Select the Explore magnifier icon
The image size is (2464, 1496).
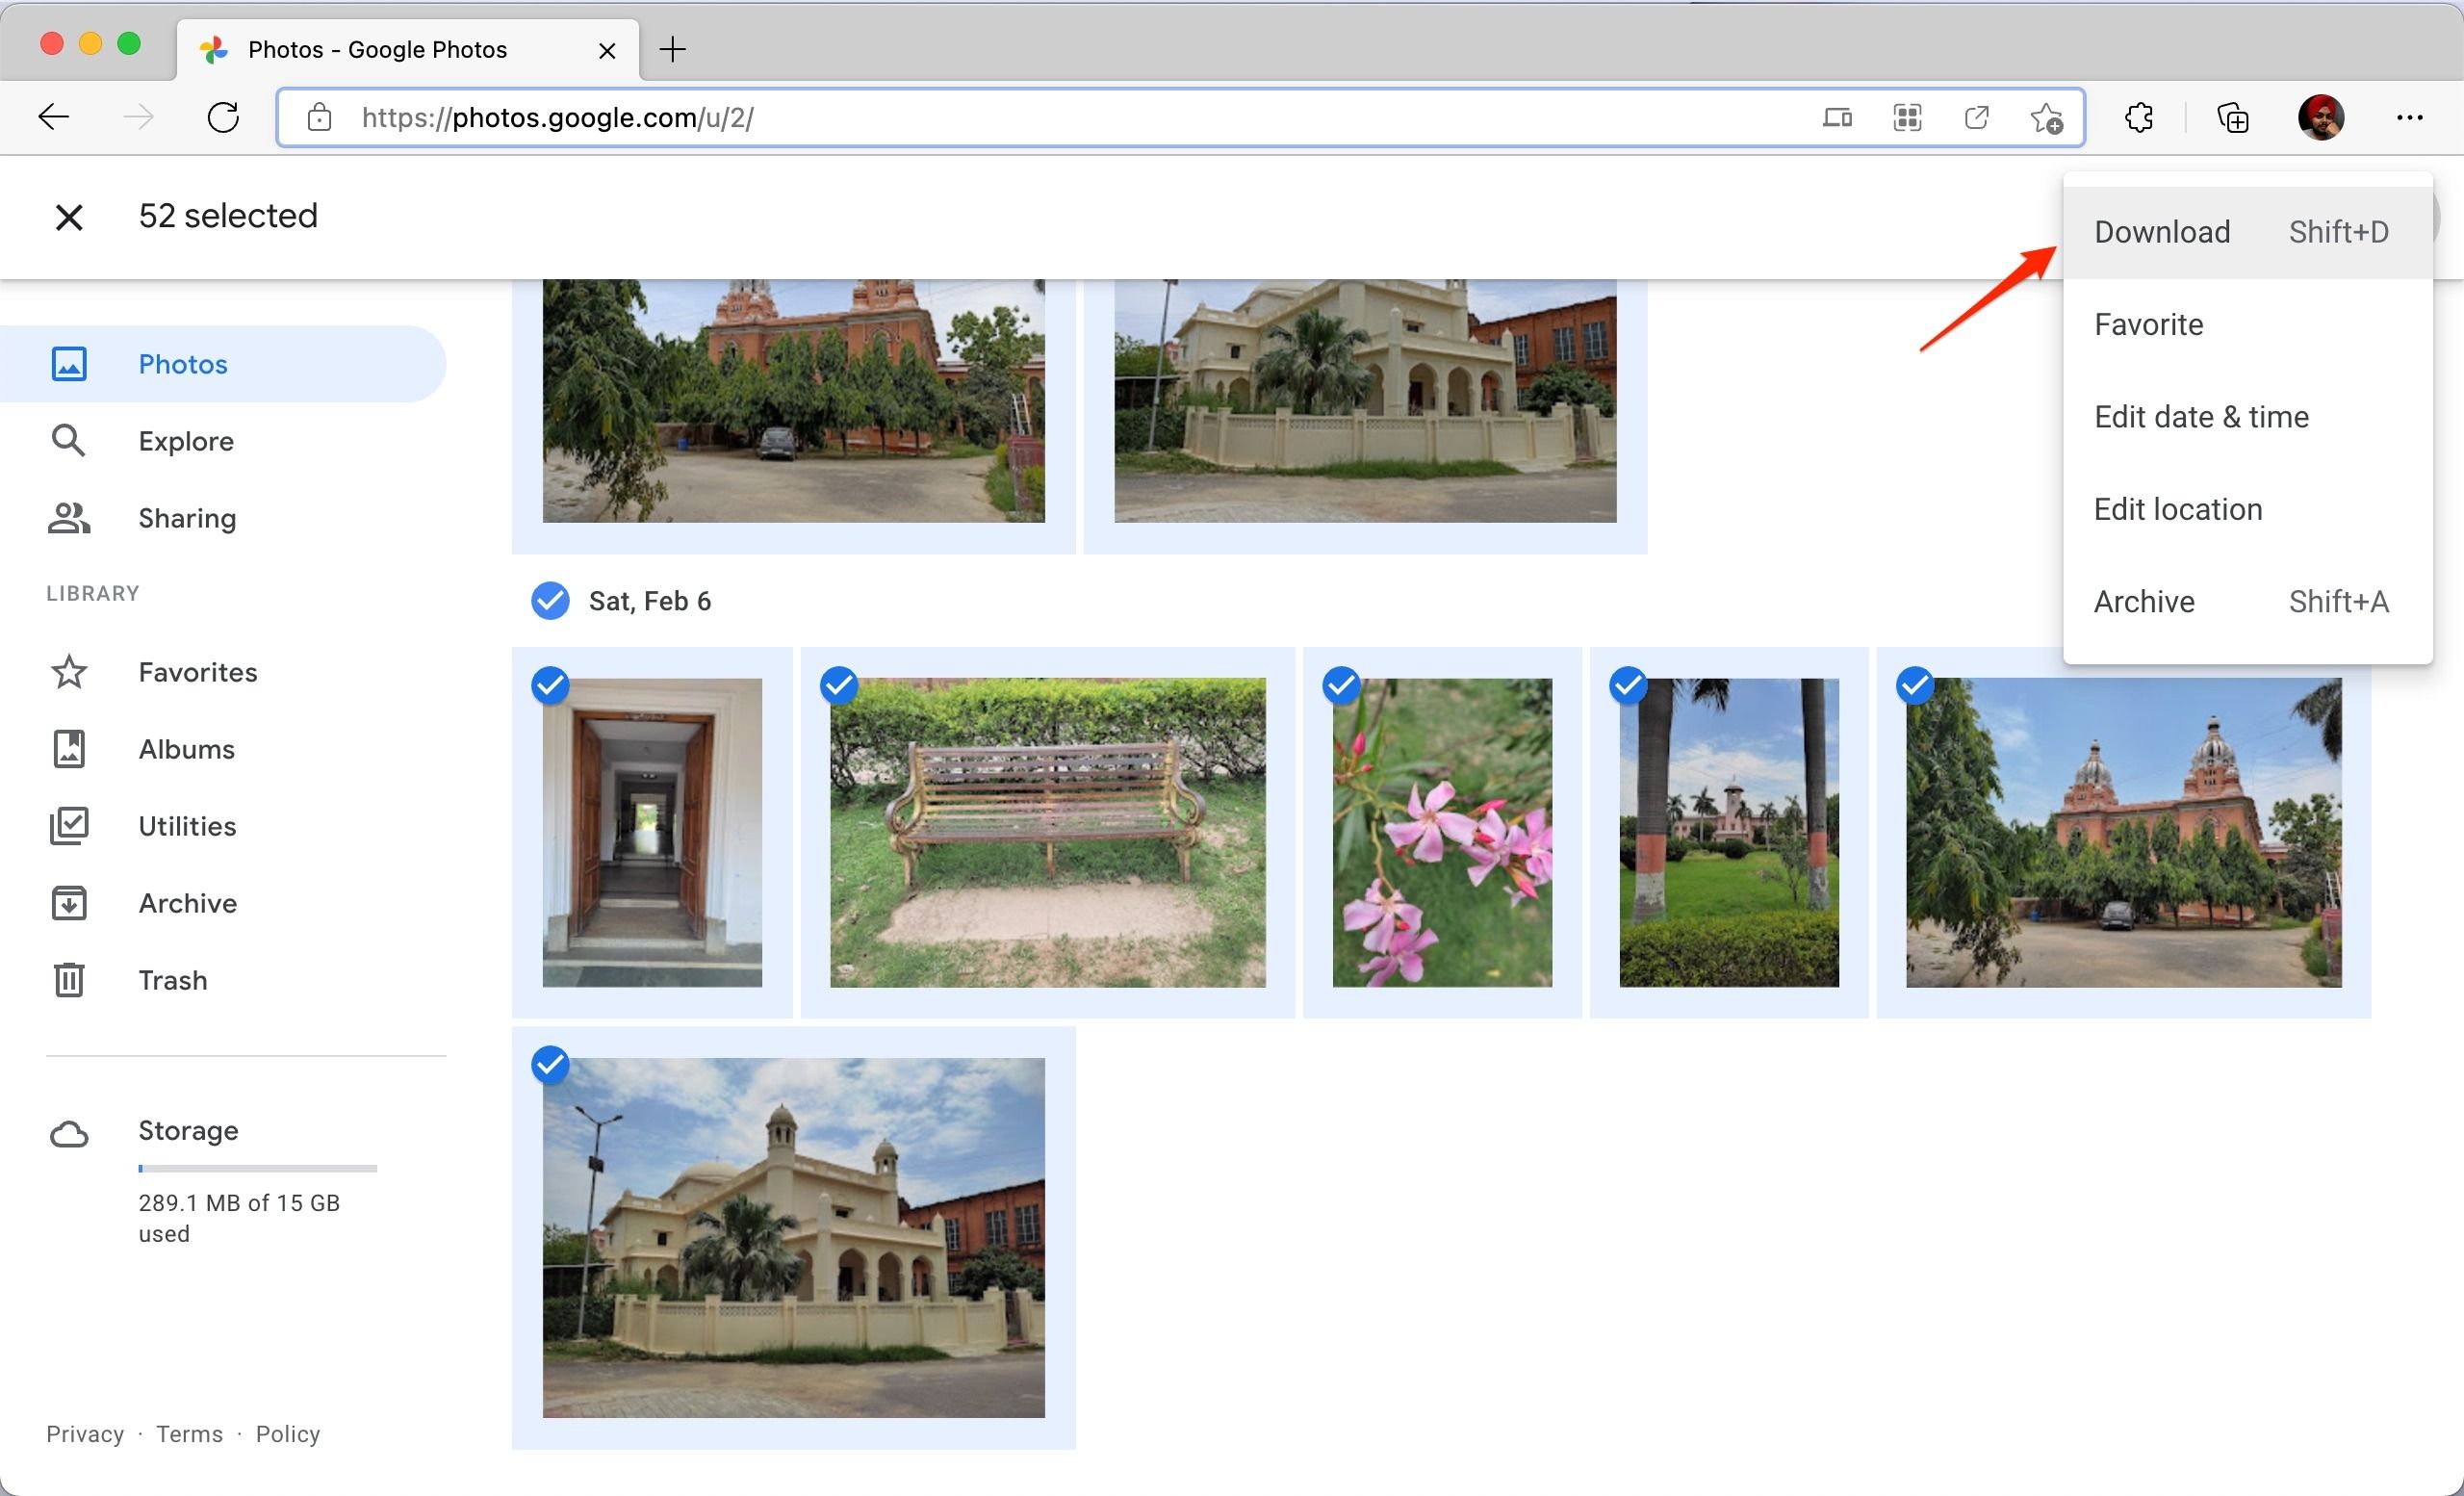click(67, 440)
